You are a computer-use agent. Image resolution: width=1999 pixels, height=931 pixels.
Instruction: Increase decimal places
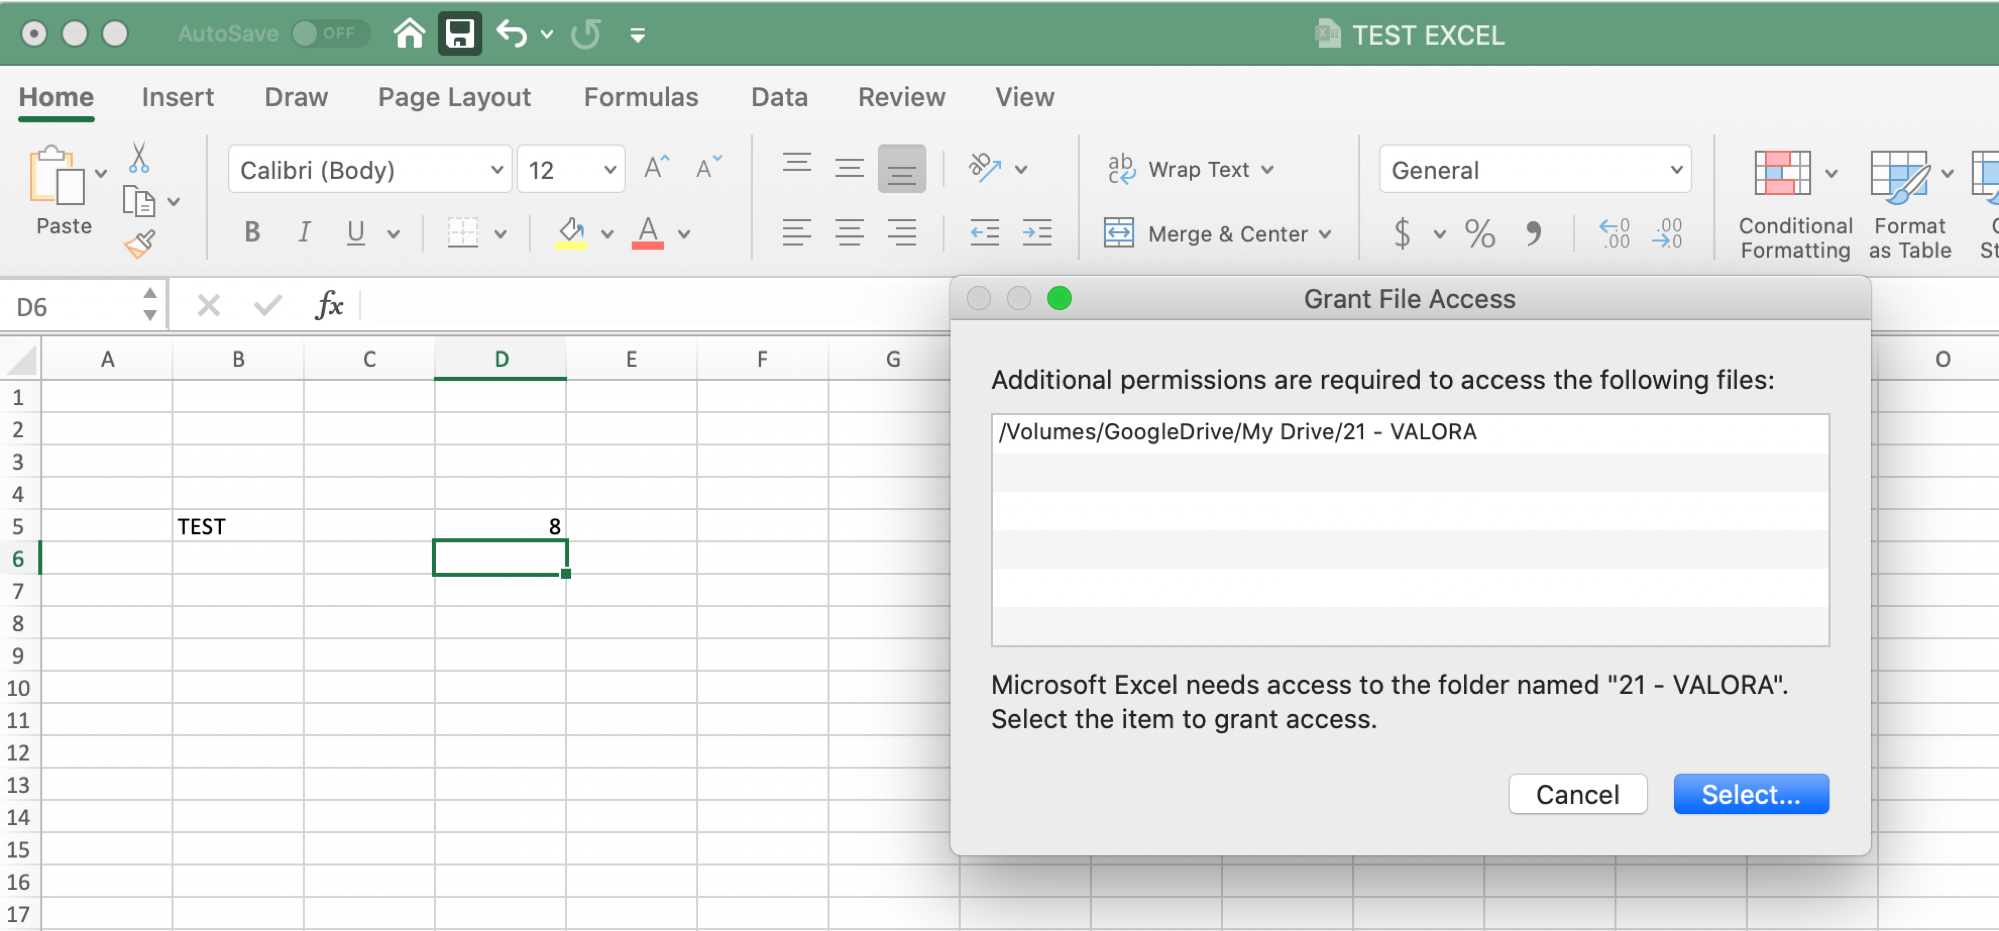point(1615,234)
